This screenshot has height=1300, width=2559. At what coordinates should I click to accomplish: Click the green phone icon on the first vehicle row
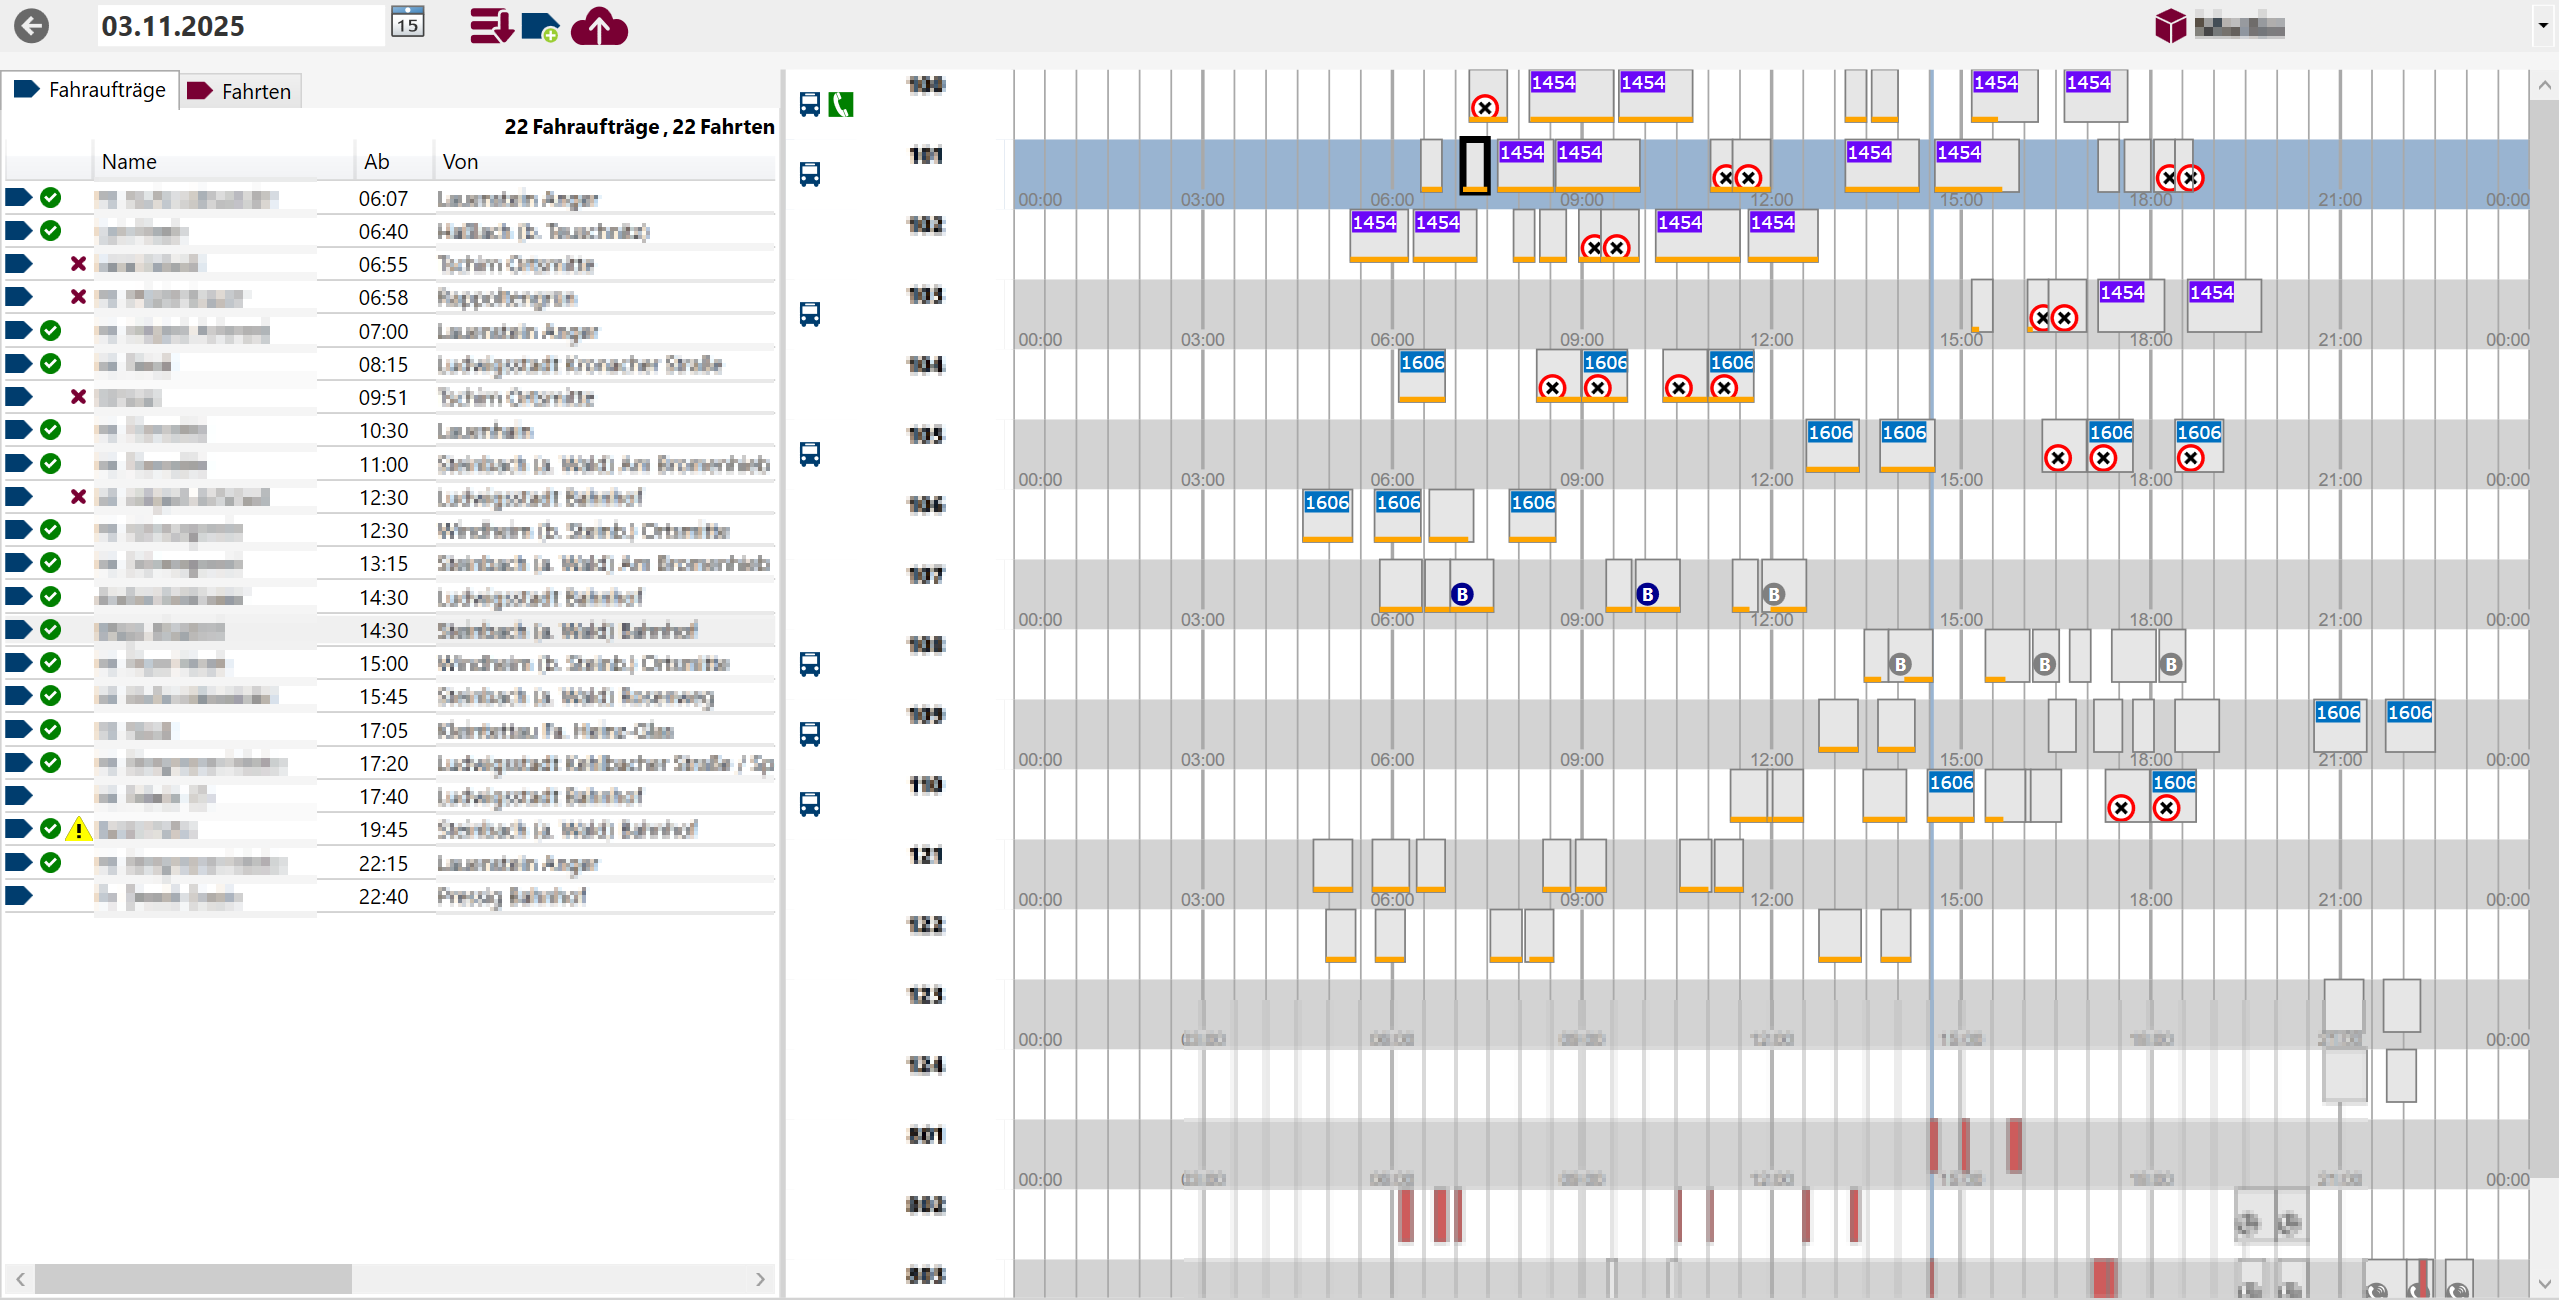point(841,104)
